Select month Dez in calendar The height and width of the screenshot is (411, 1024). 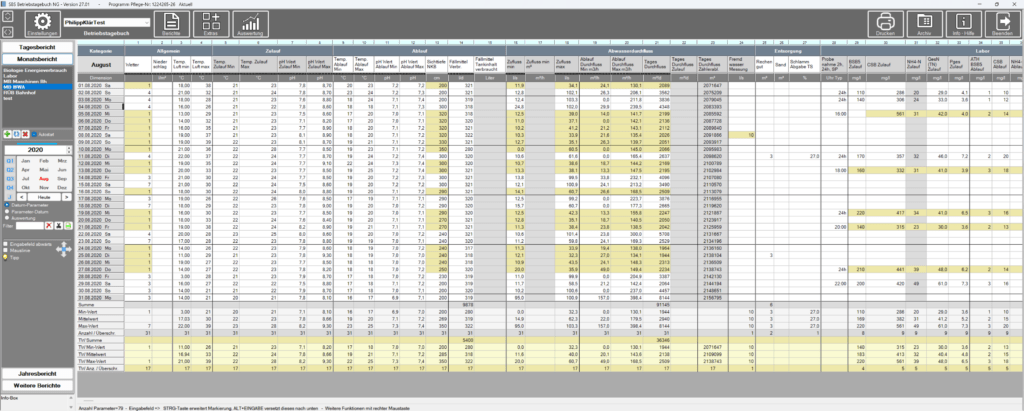[62, 187]
